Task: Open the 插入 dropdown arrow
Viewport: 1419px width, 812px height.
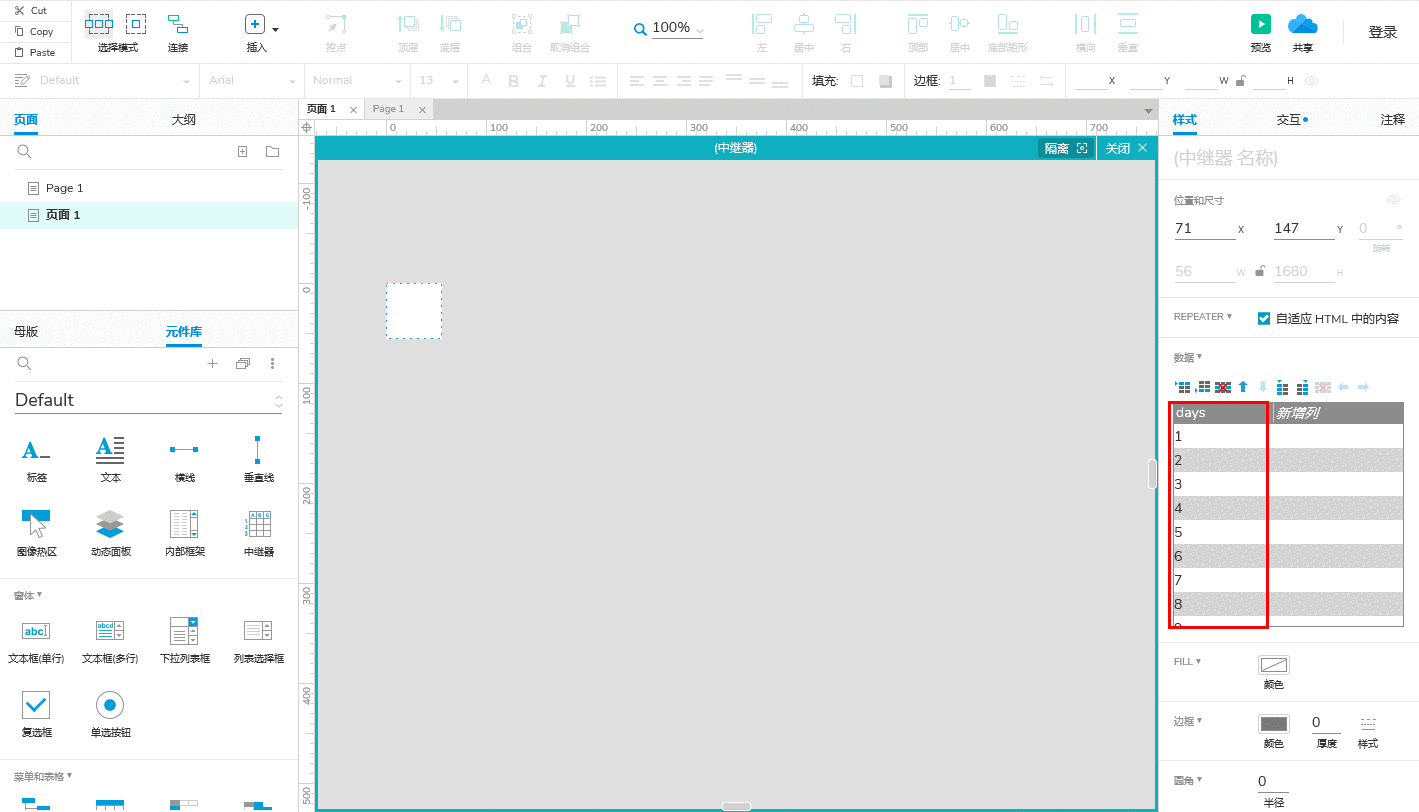Action: point(275,30)
